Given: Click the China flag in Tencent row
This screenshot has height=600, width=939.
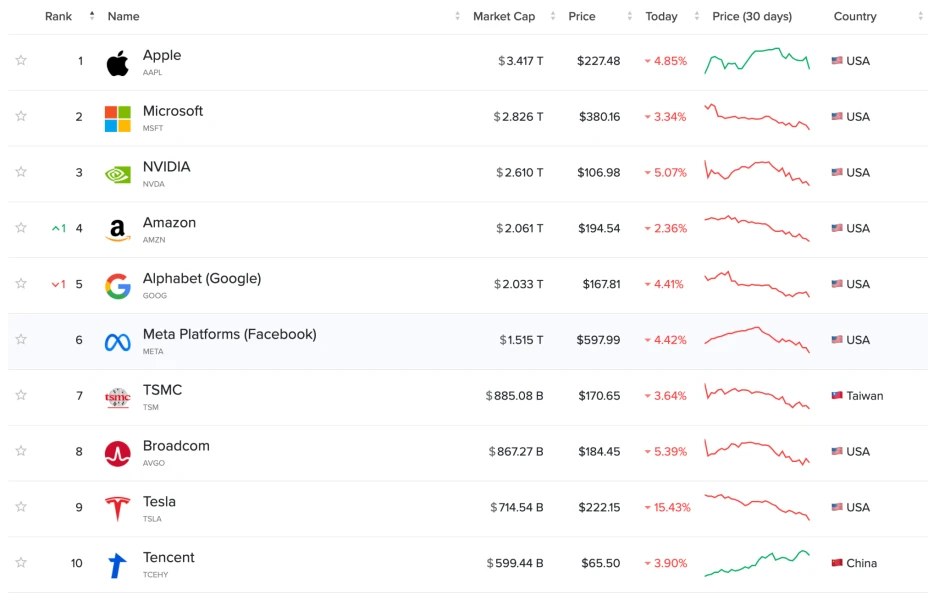Looking at the screenshot, I should click(x=837, y=563).
